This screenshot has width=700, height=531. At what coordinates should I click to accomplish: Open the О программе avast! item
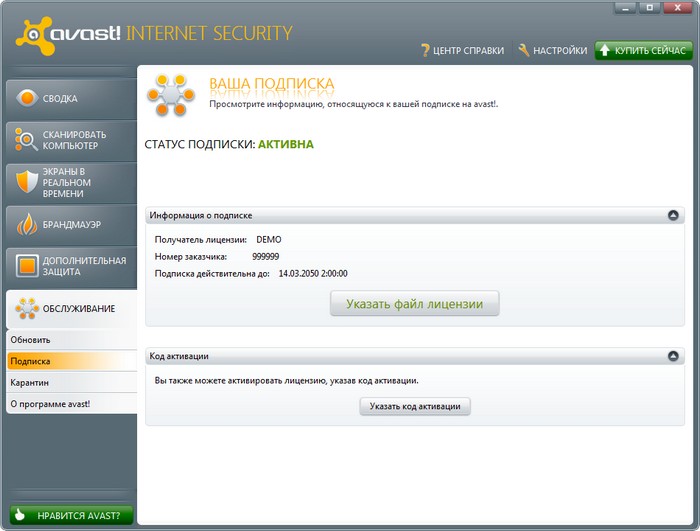pos(71,404)
